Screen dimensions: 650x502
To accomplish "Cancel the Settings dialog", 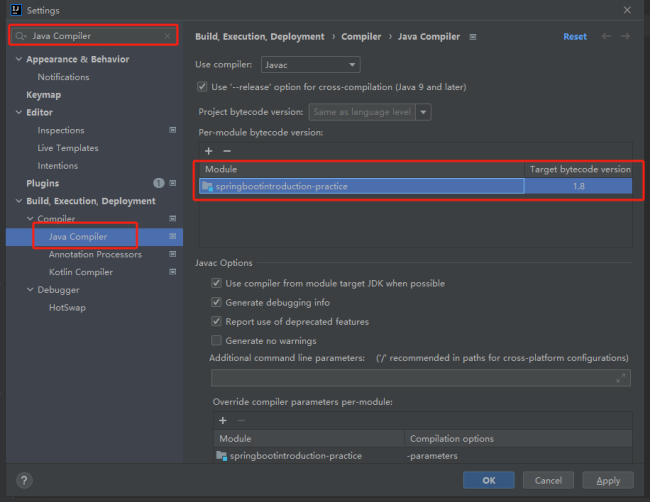I will tap(548, 480).
